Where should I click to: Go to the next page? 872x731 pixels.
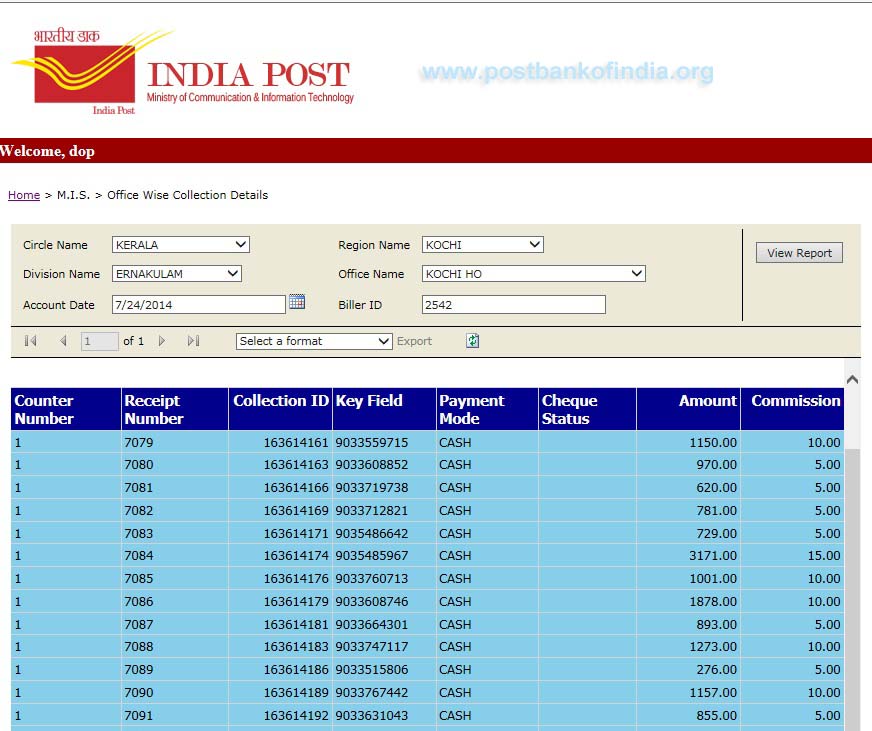click(x=163, y=340)
